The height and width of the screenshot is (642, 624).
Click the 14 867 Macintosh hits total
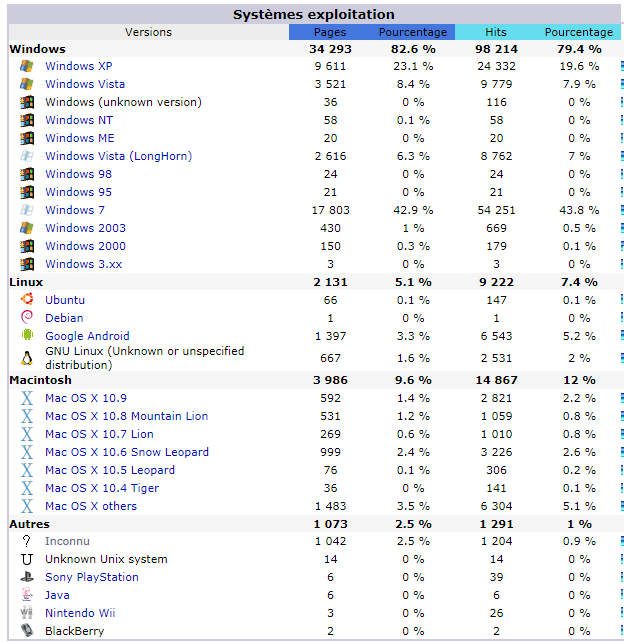[x=496, y=380]
